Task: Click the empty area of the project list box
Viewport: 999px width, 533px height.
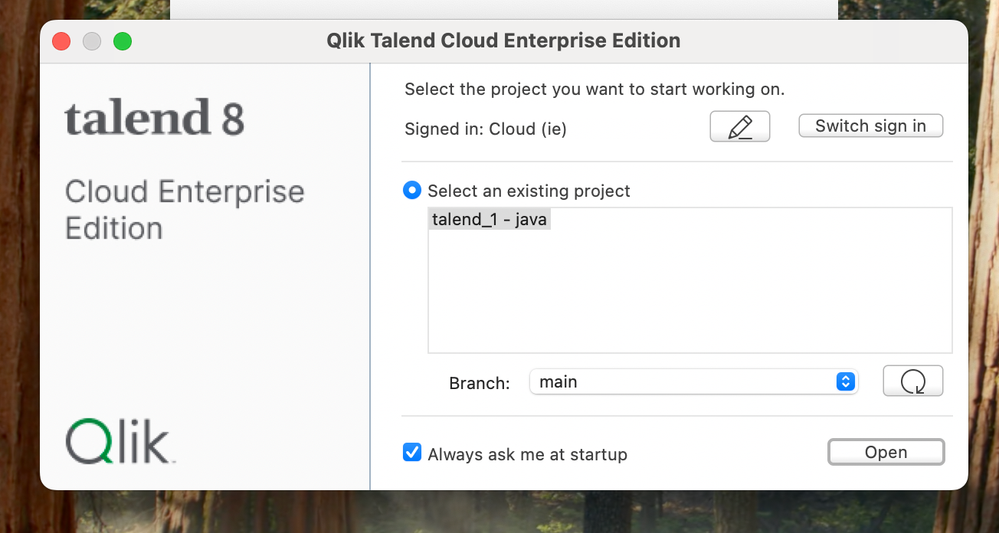Action: coord(690,293)
